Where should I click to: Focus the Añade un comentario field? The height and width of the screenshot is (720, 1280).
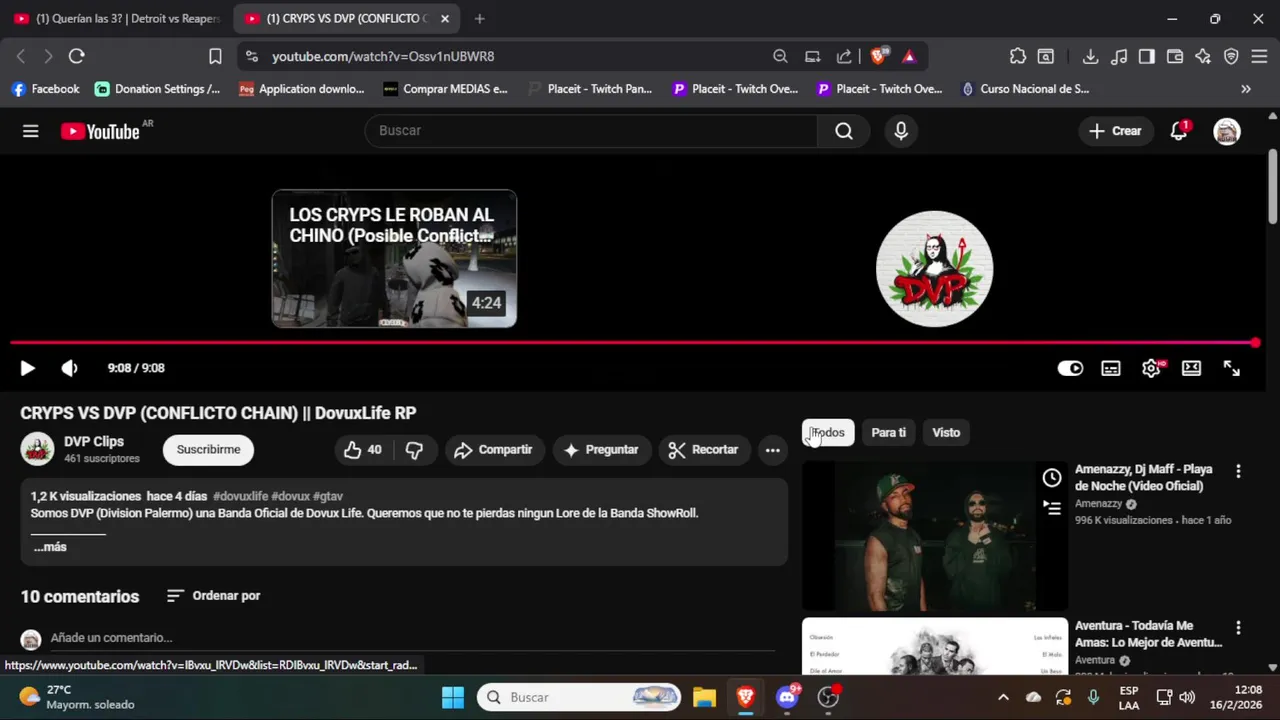(x=412, y=638)
